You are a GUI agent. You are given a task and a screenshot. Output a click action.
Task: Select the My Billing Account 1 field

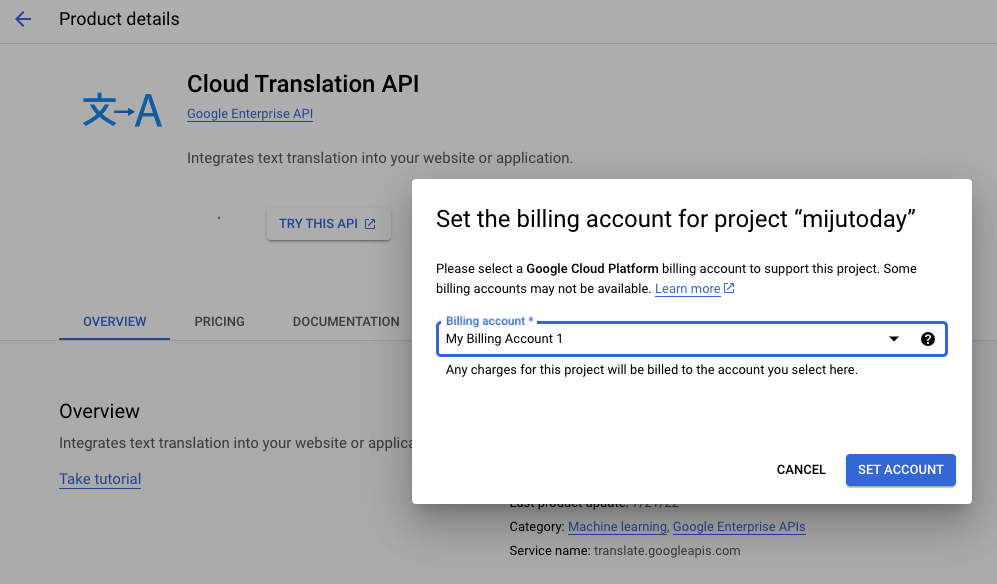click(692, 339)
